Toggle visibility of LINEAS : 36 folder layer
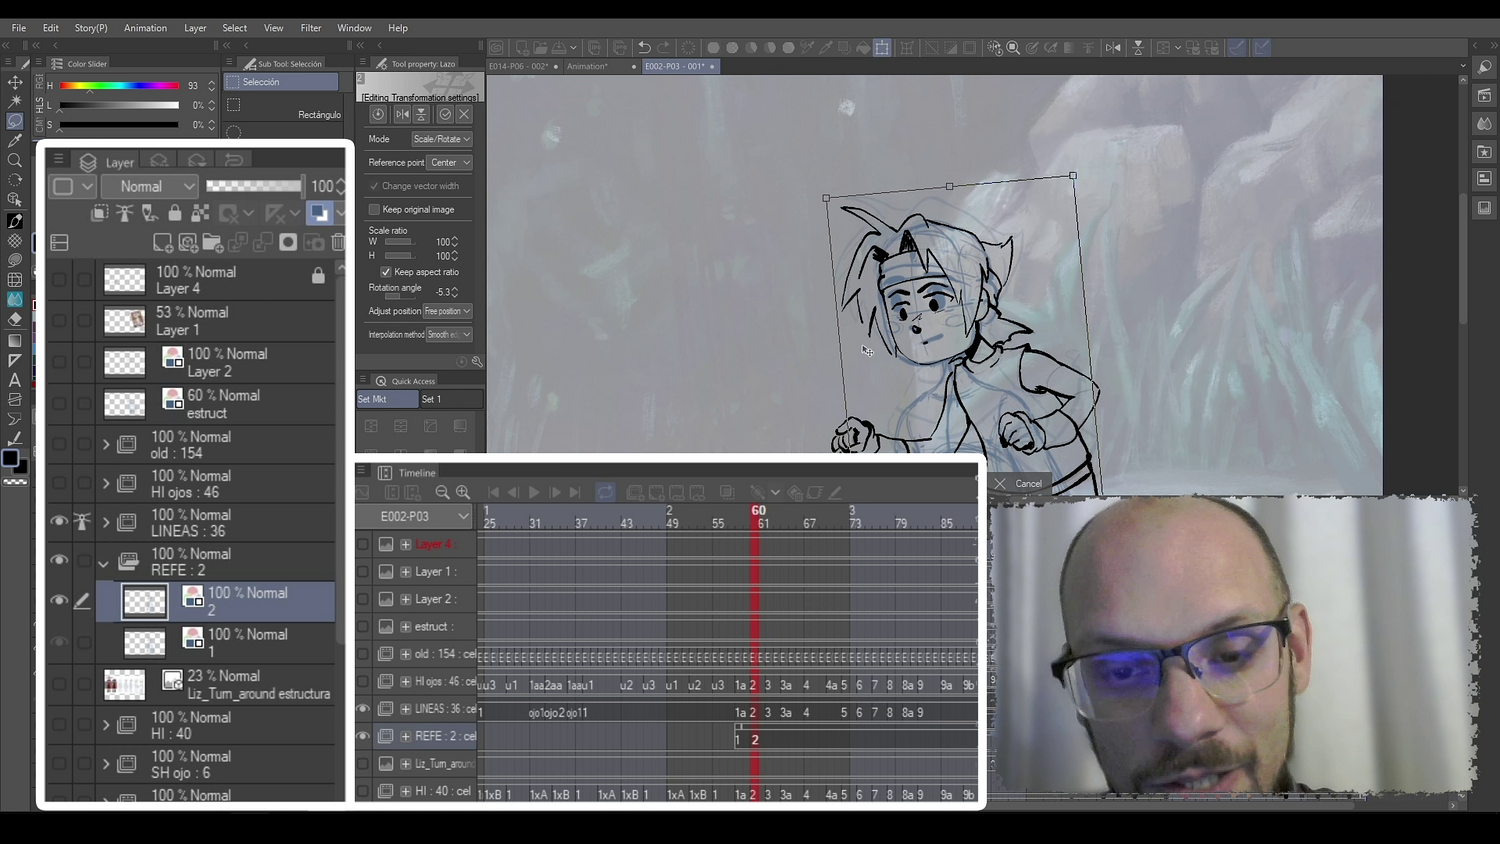This screenshot has height=844, width=1500. (59, 521)
